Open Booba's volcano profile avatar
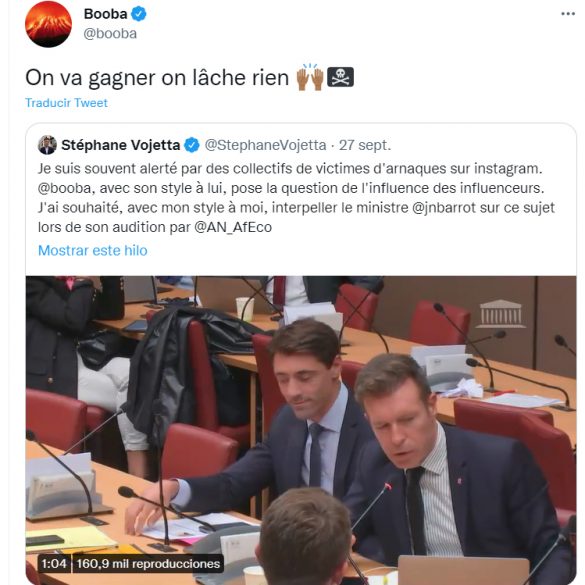The image size is (585, 585). coord(48,24)
